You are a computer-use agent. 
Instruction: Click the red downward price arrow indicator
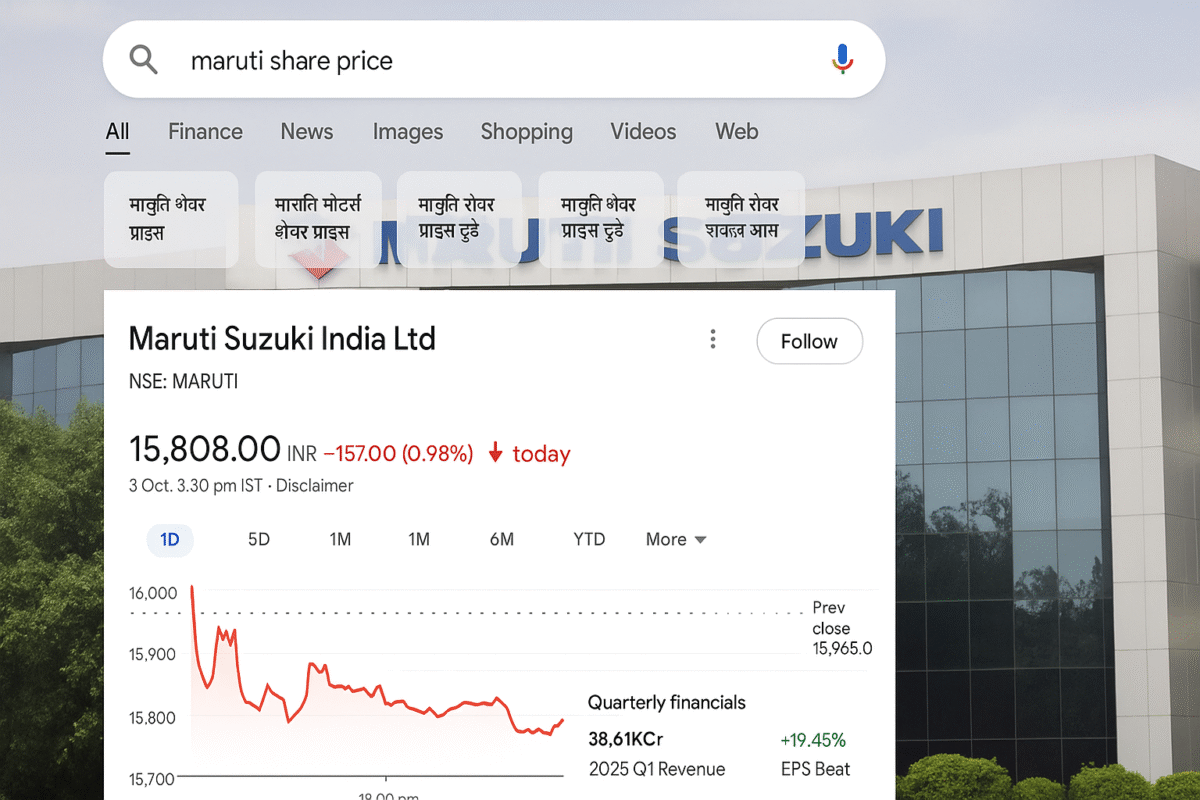point(495,453)
